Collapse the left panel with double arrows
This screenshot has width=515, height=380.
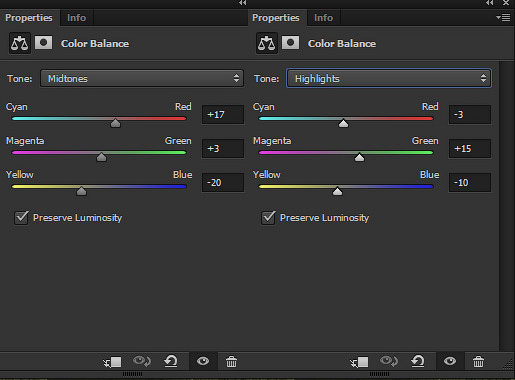(x=242, y=3)
